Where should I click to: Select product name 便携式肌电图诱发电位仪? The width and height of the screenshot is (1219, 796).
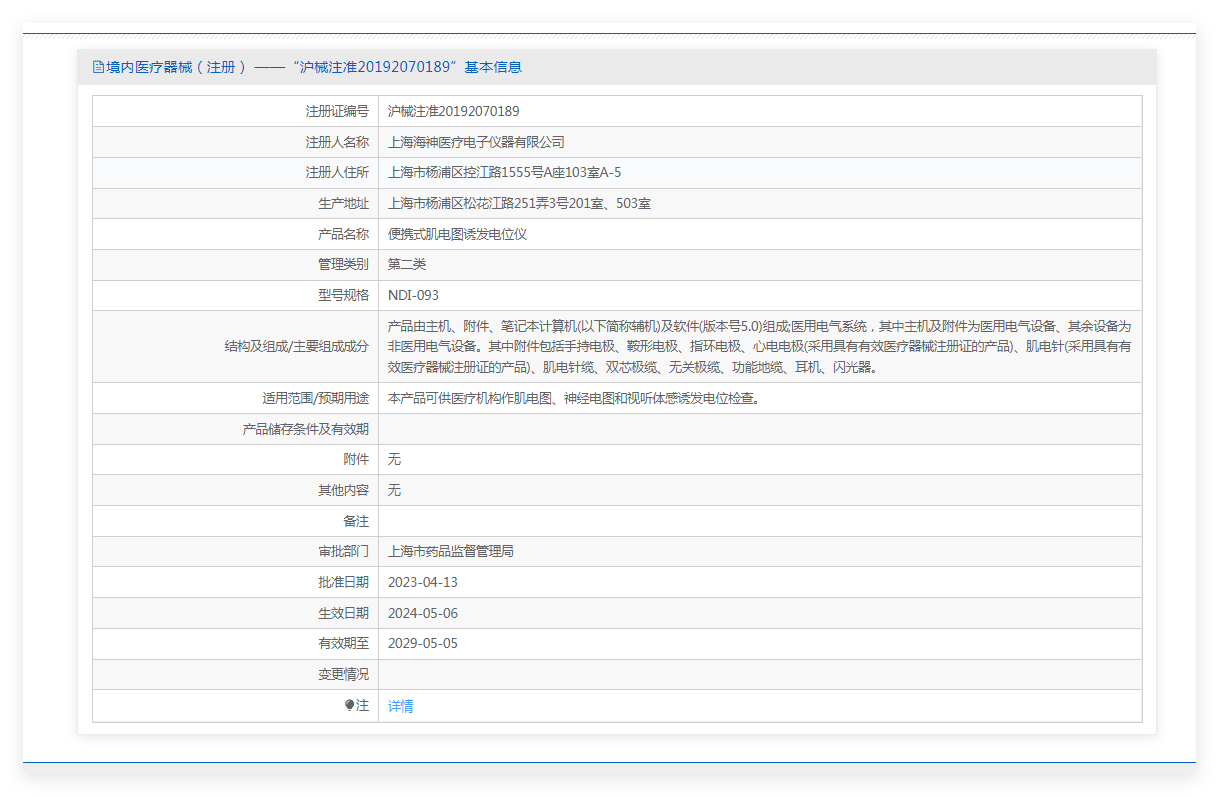(x=457, y=234)
